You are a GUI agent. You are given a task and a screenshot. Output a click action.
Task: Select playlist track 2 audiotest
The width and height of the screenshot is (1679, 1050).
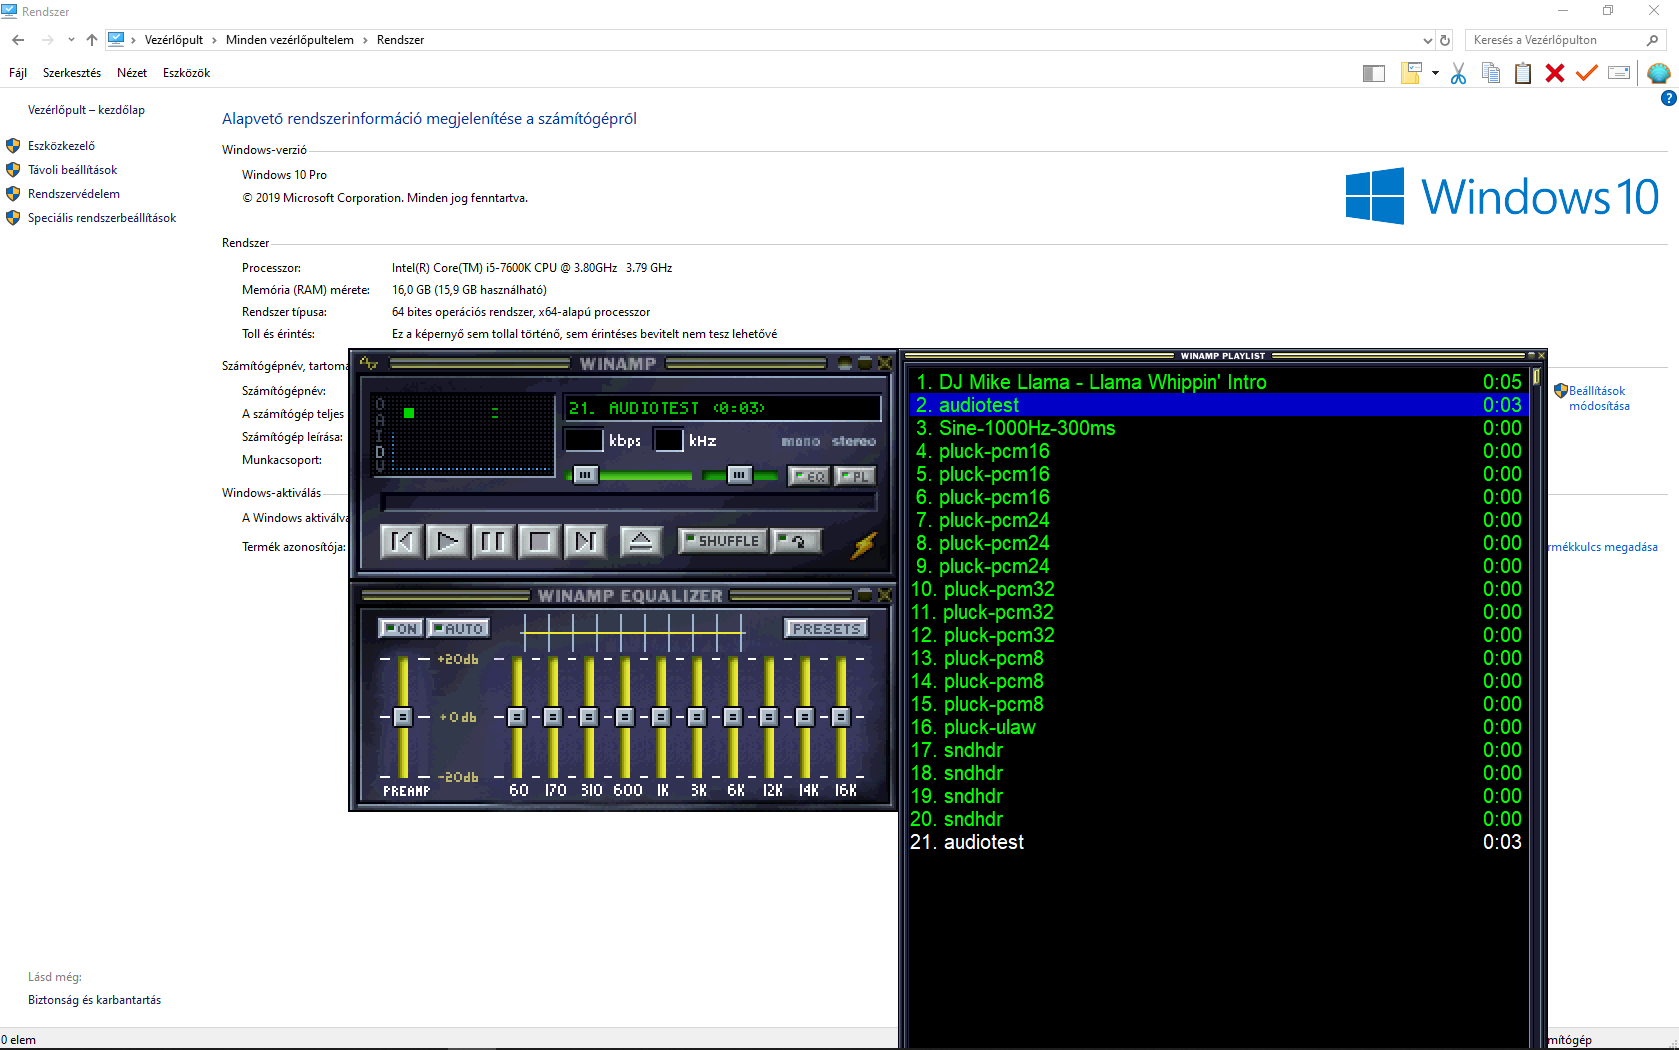tap(1216, 405)
